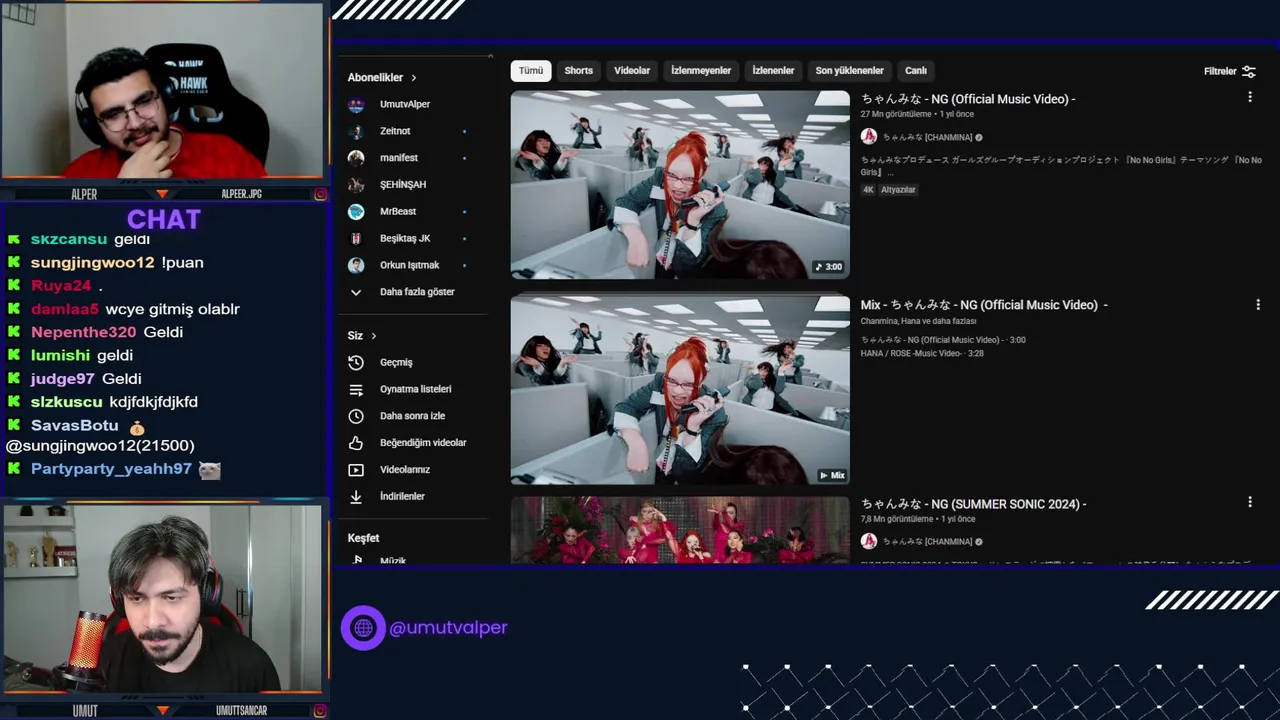Select the Canlı filter chip
The height and width of the screenshot is (720, 1280).
point(916,71)
